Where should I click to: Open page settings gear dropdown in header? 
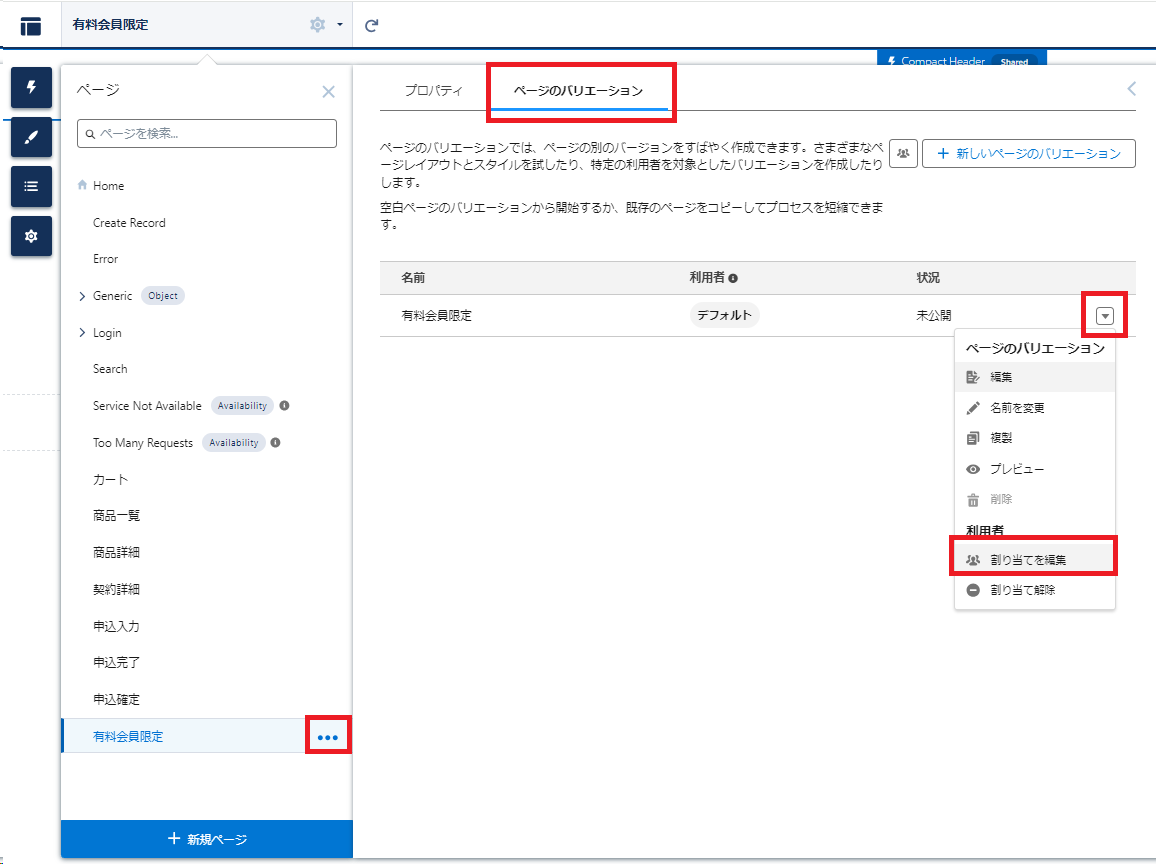(x=325, y=25)
